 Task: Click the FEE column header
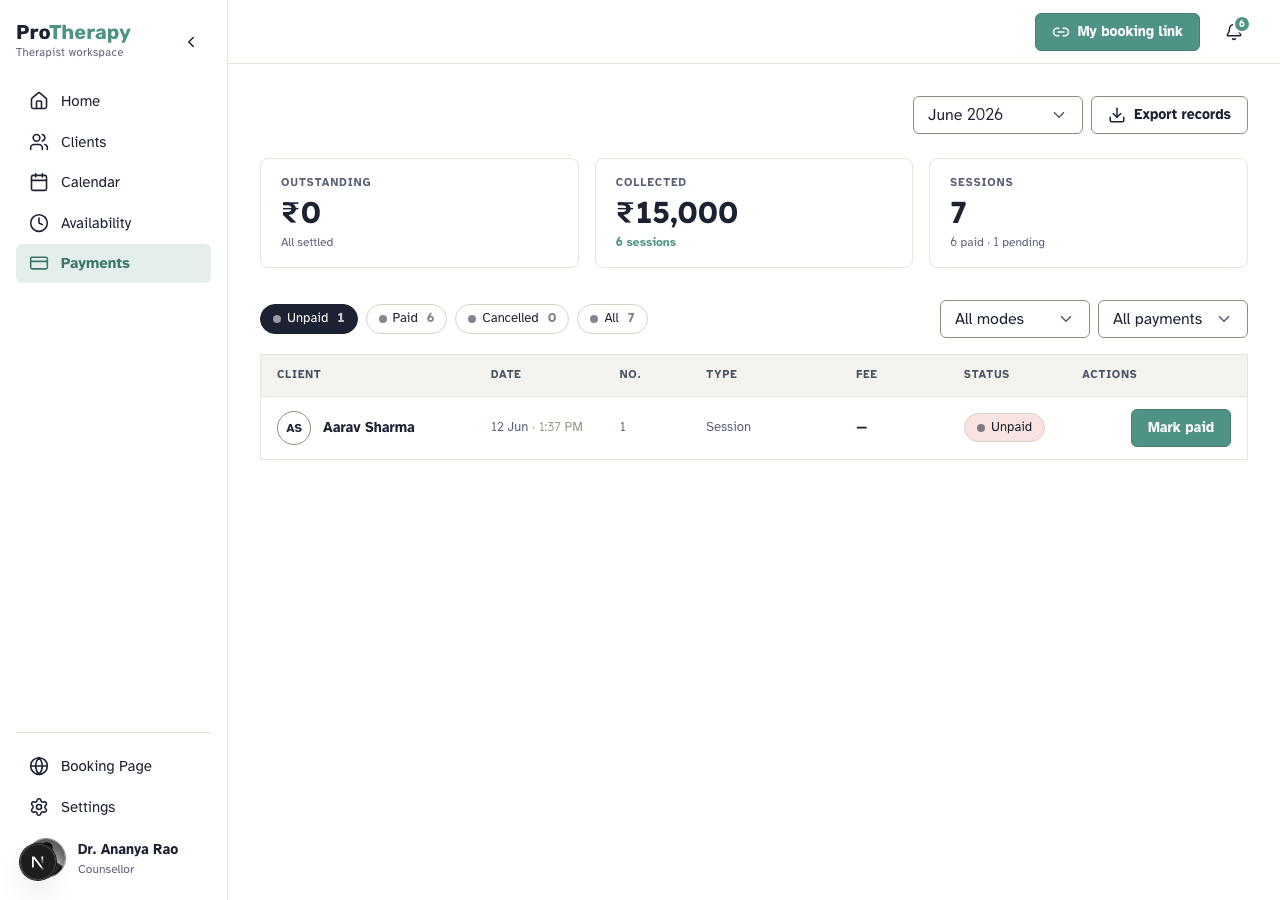pos(866,374)
